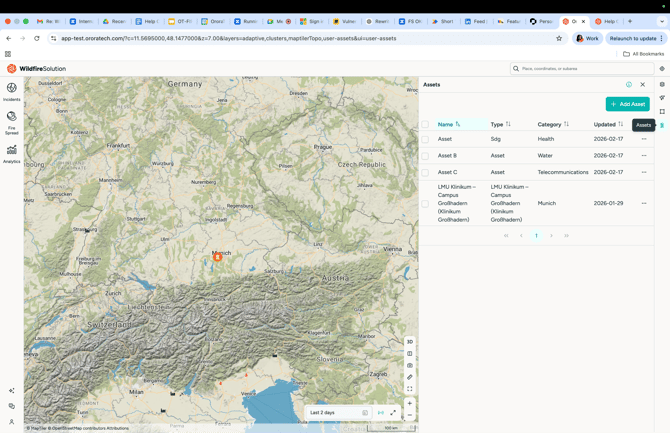Open the Fire Spread tool
This screenshot has height=433, width=670.
[12, 122]
